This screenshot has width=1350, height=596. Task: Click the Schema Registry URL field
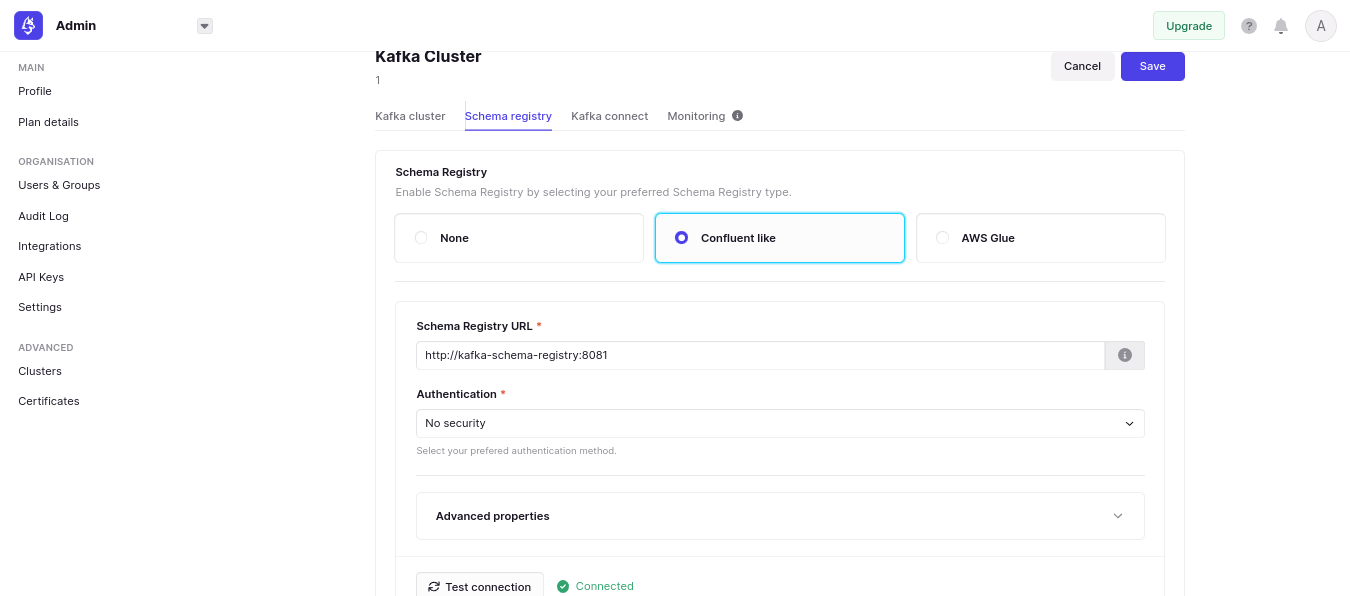760,355
